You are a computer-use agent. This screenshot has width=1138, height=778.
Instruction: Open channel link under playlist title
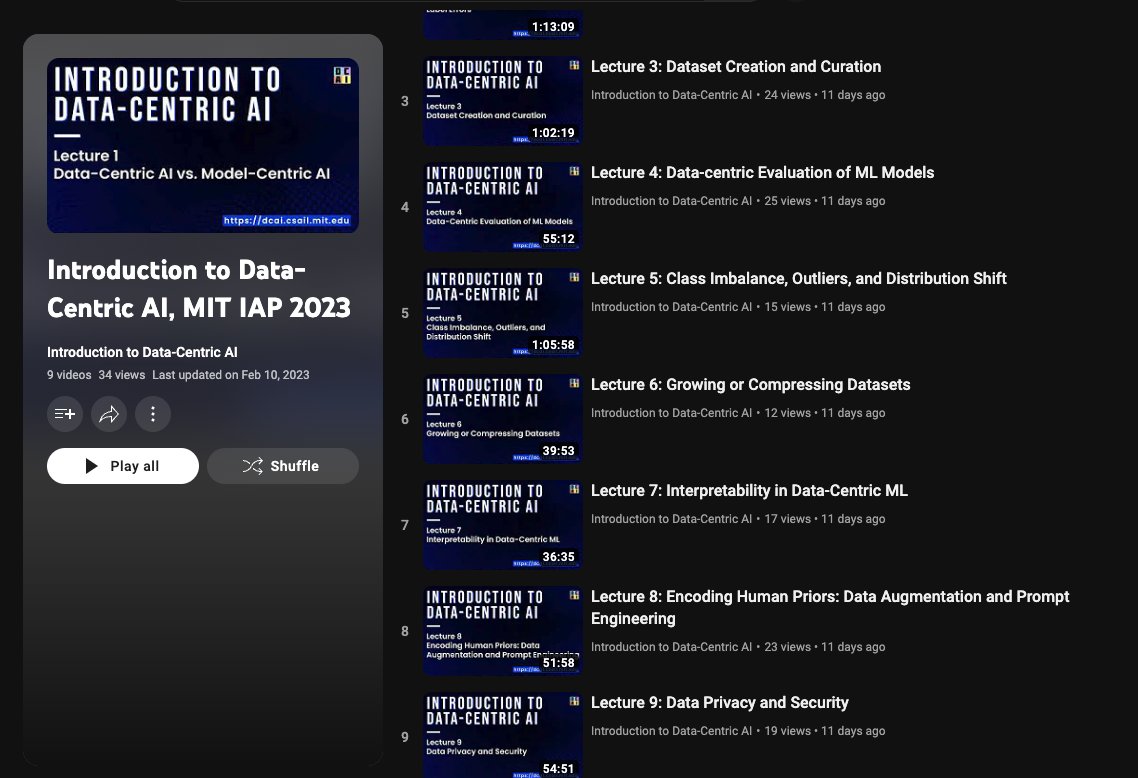pyautogui.click(x=142, y=352)
